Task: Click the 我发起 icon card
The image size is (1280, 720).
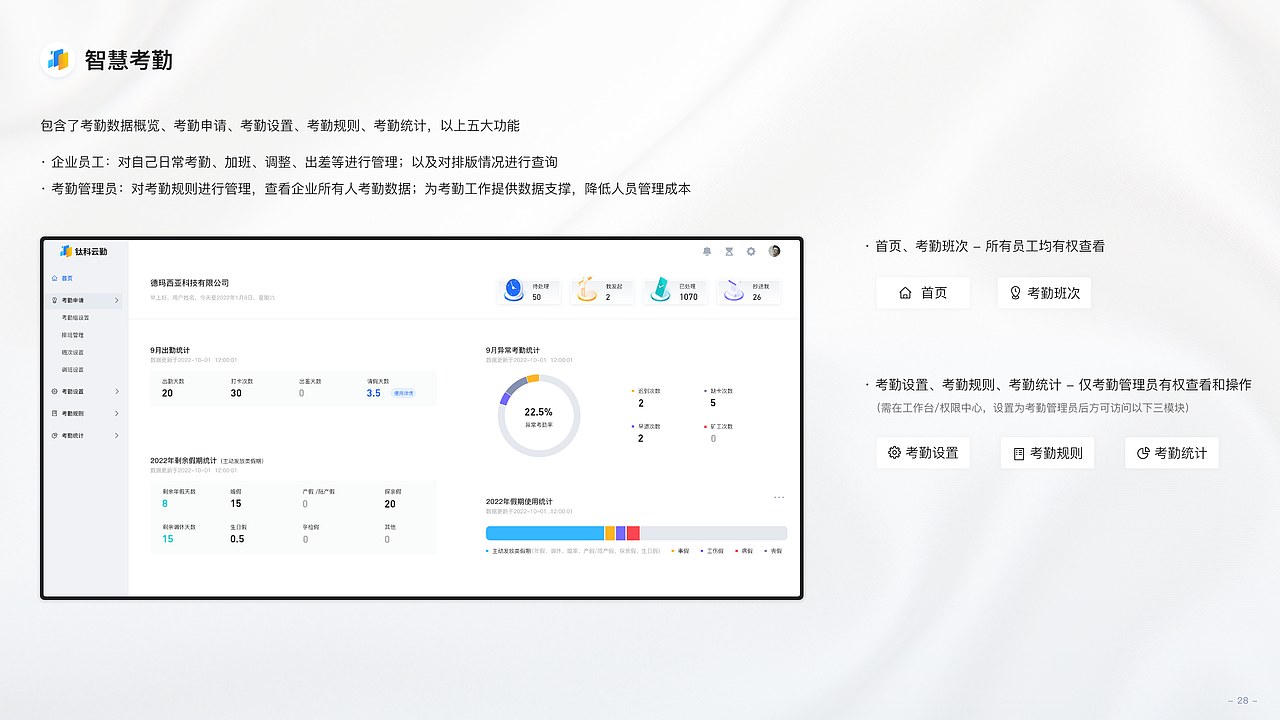Action: (x=603, y=291)
